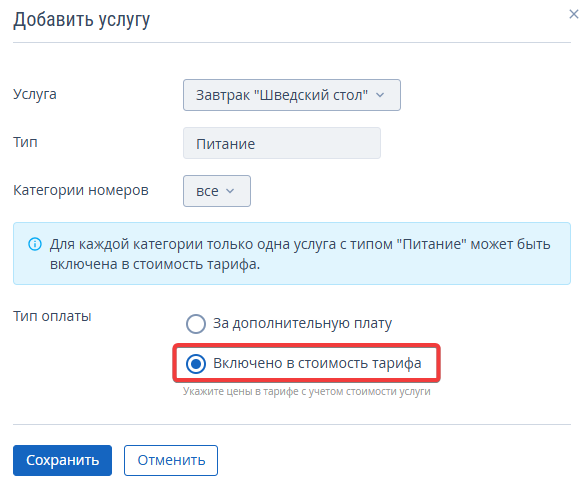
Task: Click the Питание type field
Action: click(x=282, y=143)
